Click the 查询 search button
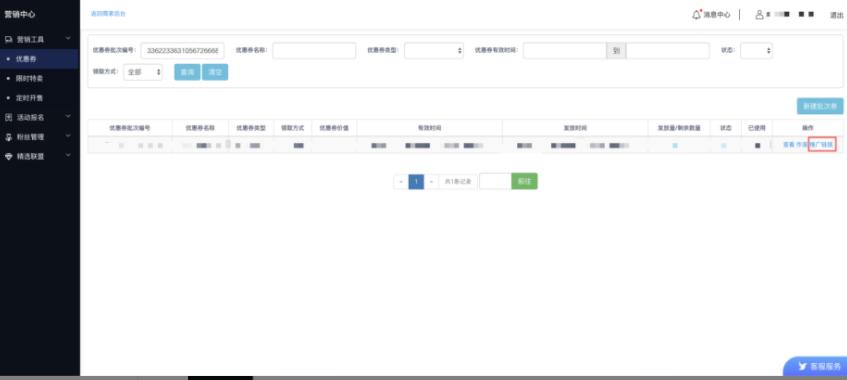This screenshot has height=380, width=847. (187, 72)
